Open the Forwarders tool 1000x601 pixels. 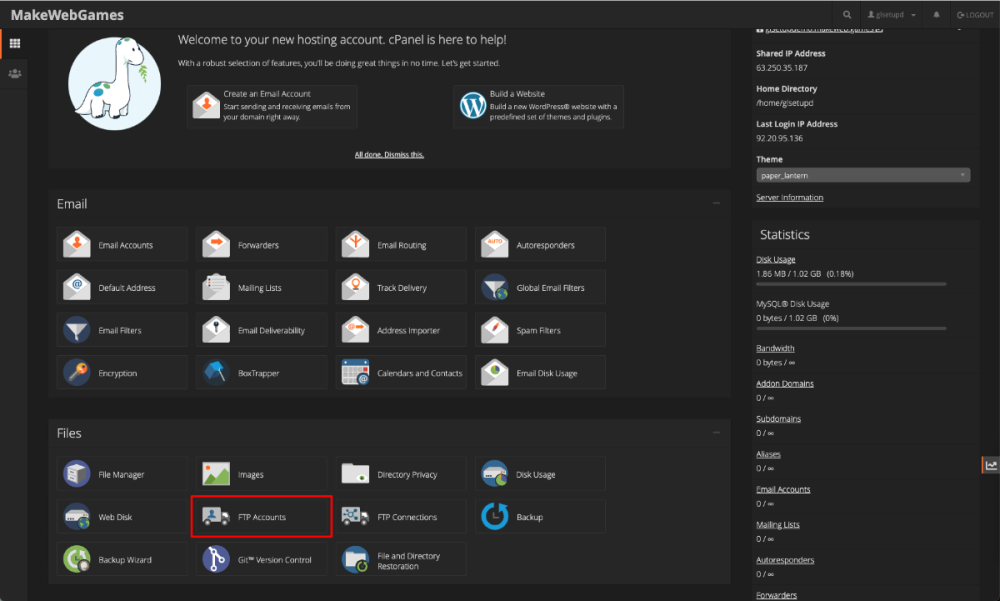(x=261, y=243)
